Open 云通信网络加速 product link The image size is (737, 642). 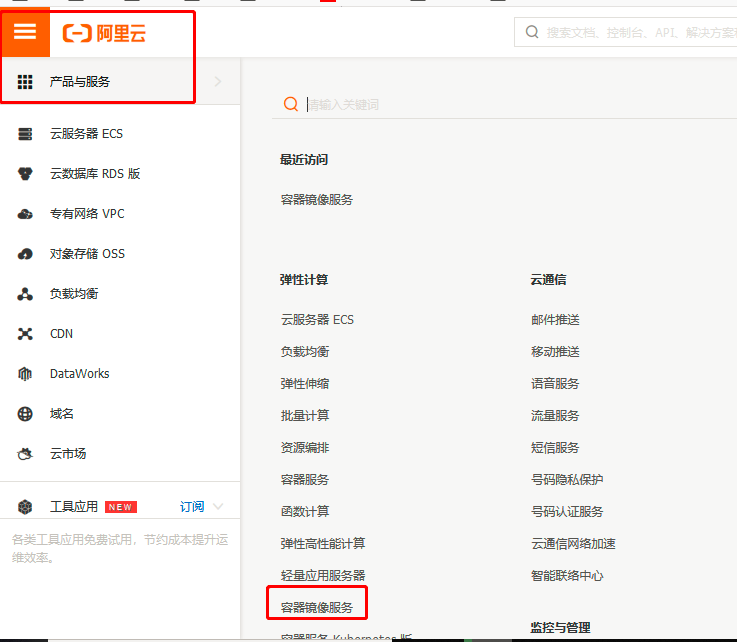pyautogui.click(x=573, y=544)
